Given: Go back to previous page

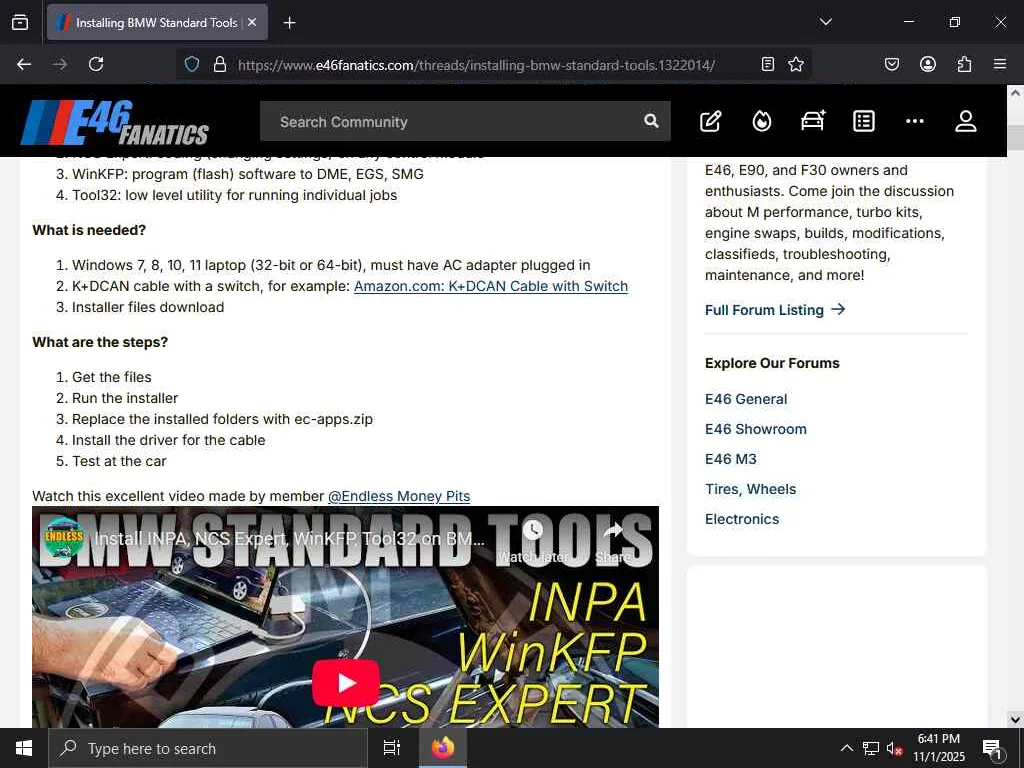Looking at the screenshot, I should pos(24,64).
